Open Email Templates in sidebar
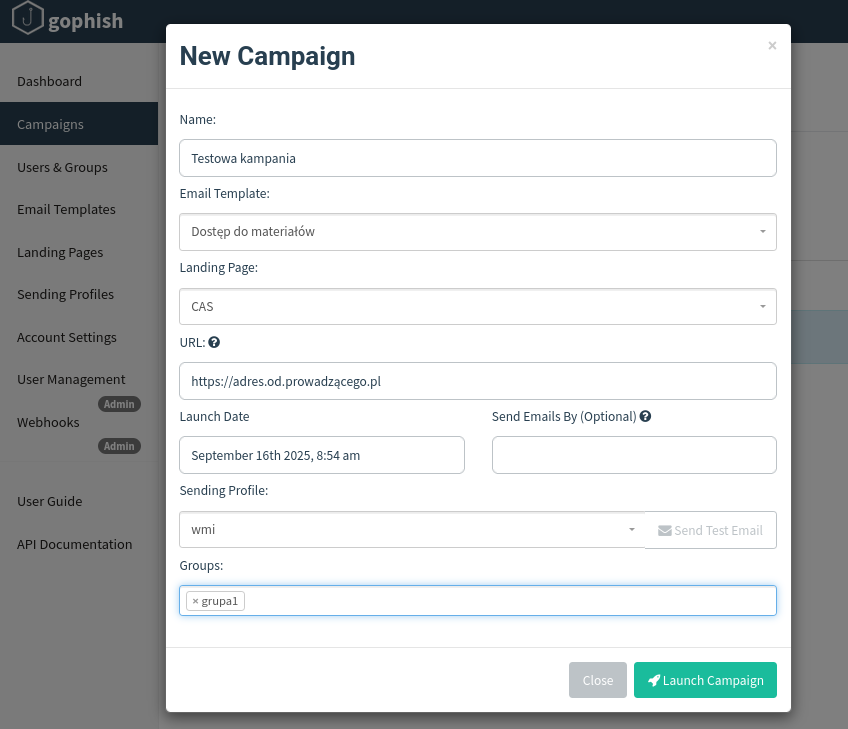Image resolution: width=848 pixels, height=729 pixels. click(66, 209)
